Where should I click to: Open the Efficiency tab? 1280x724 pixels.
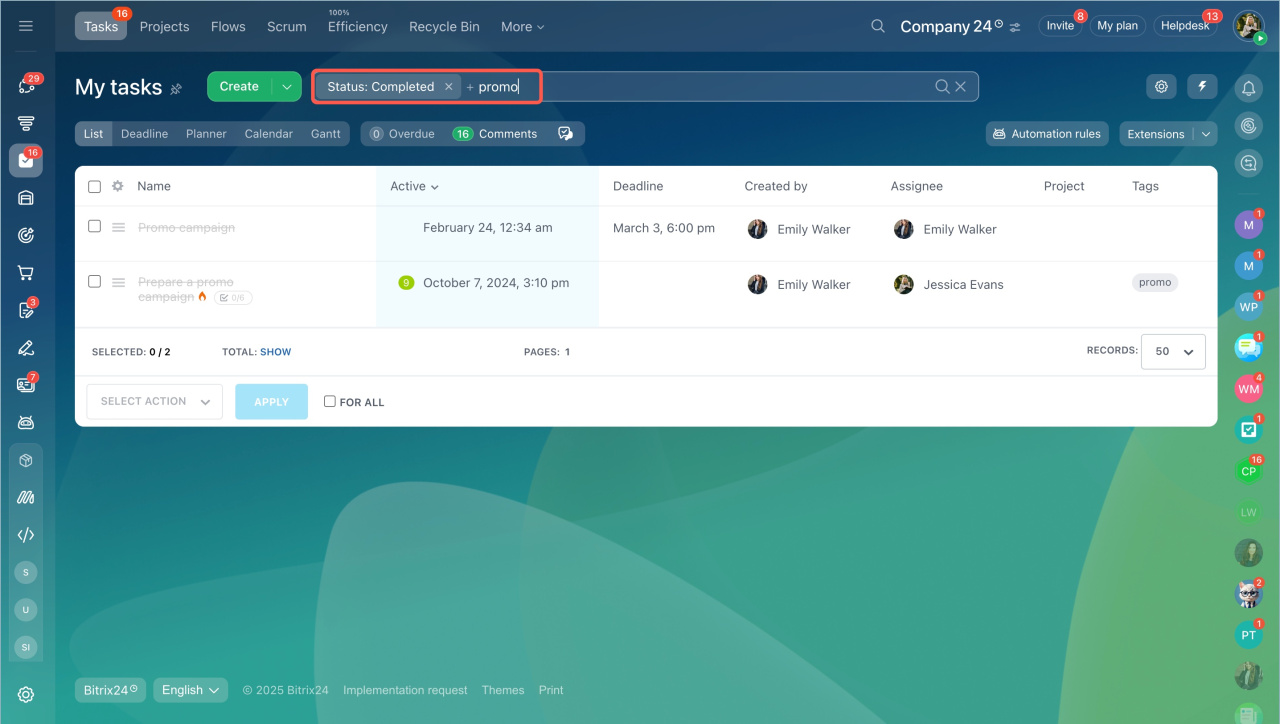[358, 27]
